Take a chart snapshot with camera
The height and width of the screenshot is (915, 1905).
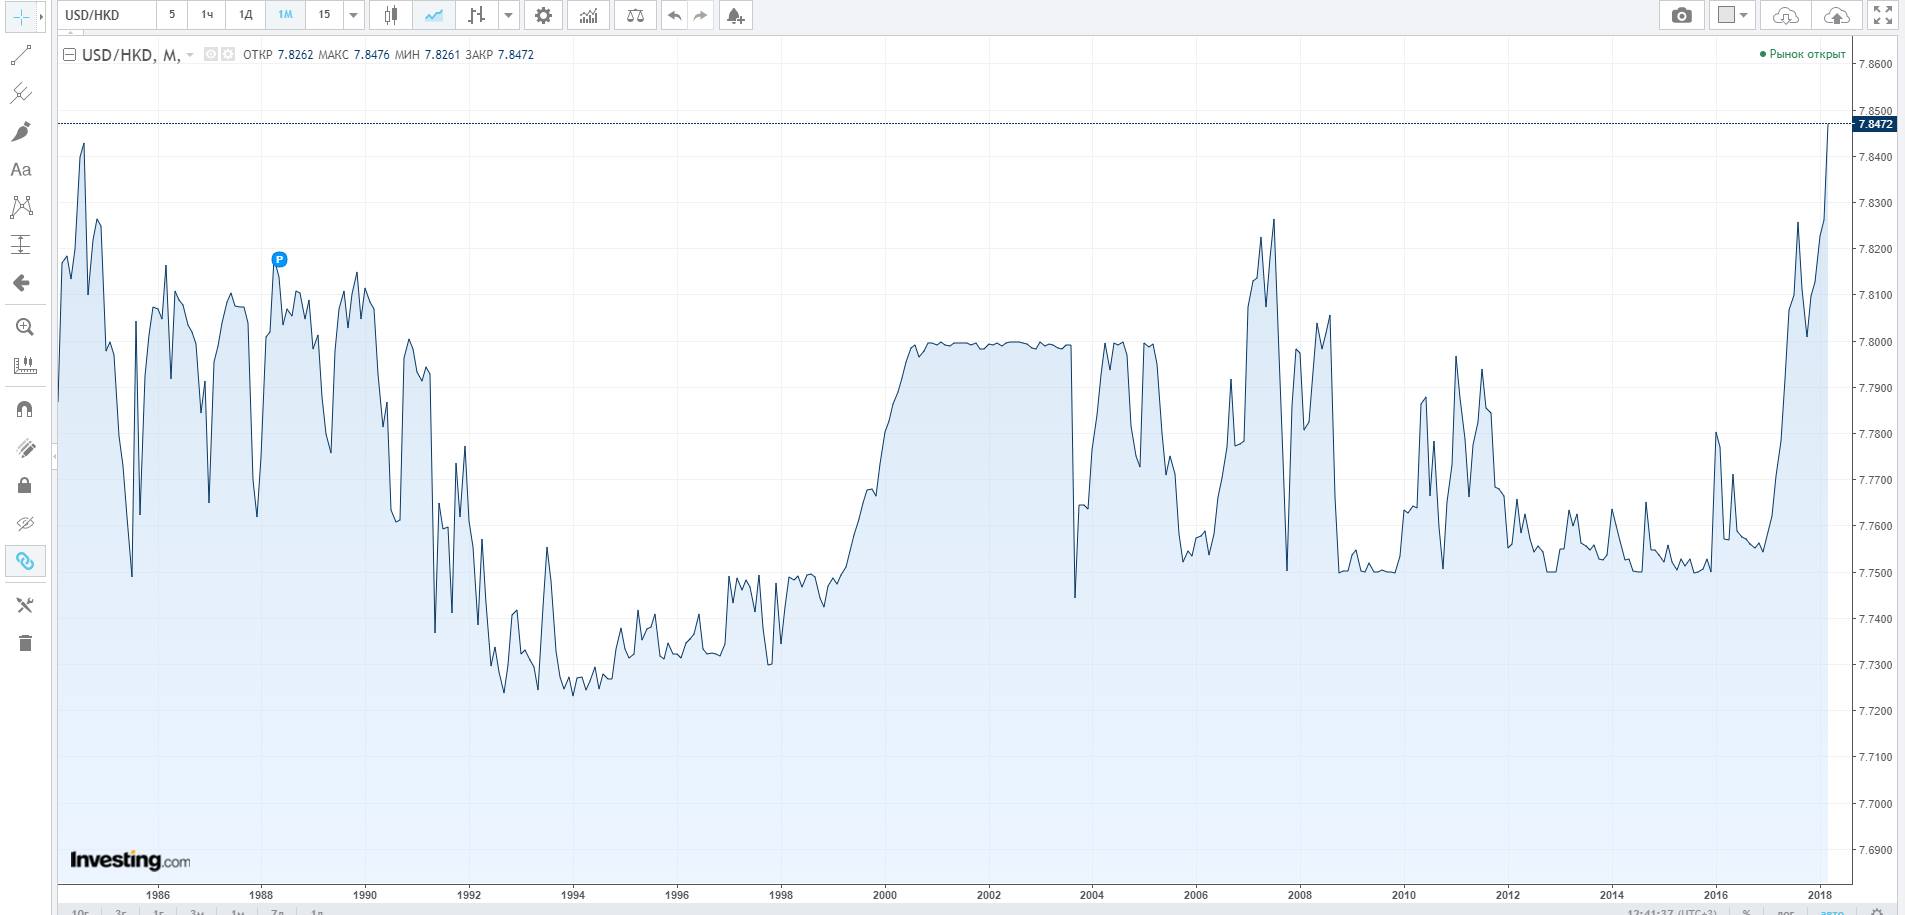(1682, 15)
